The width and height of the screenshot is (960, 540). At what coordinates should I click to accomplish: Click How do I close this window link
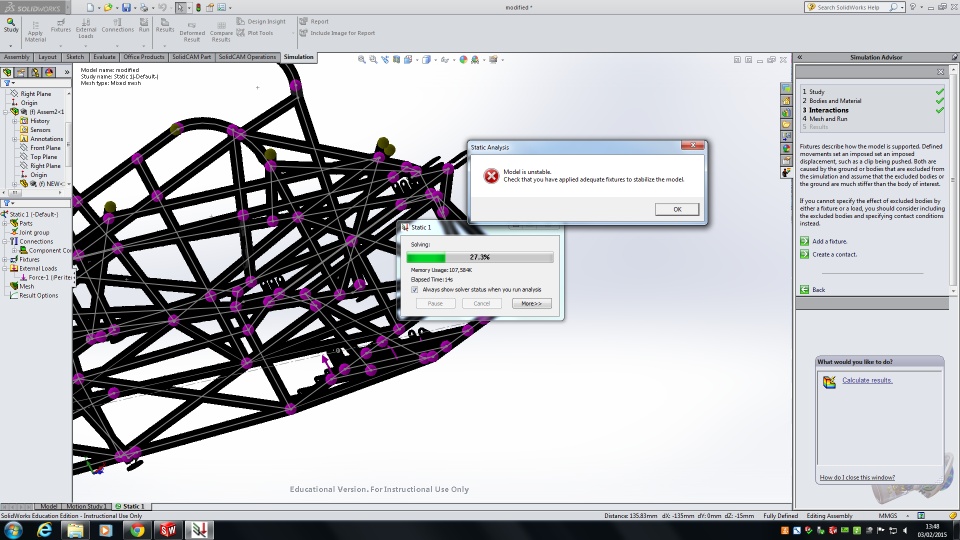coord(857,478)
